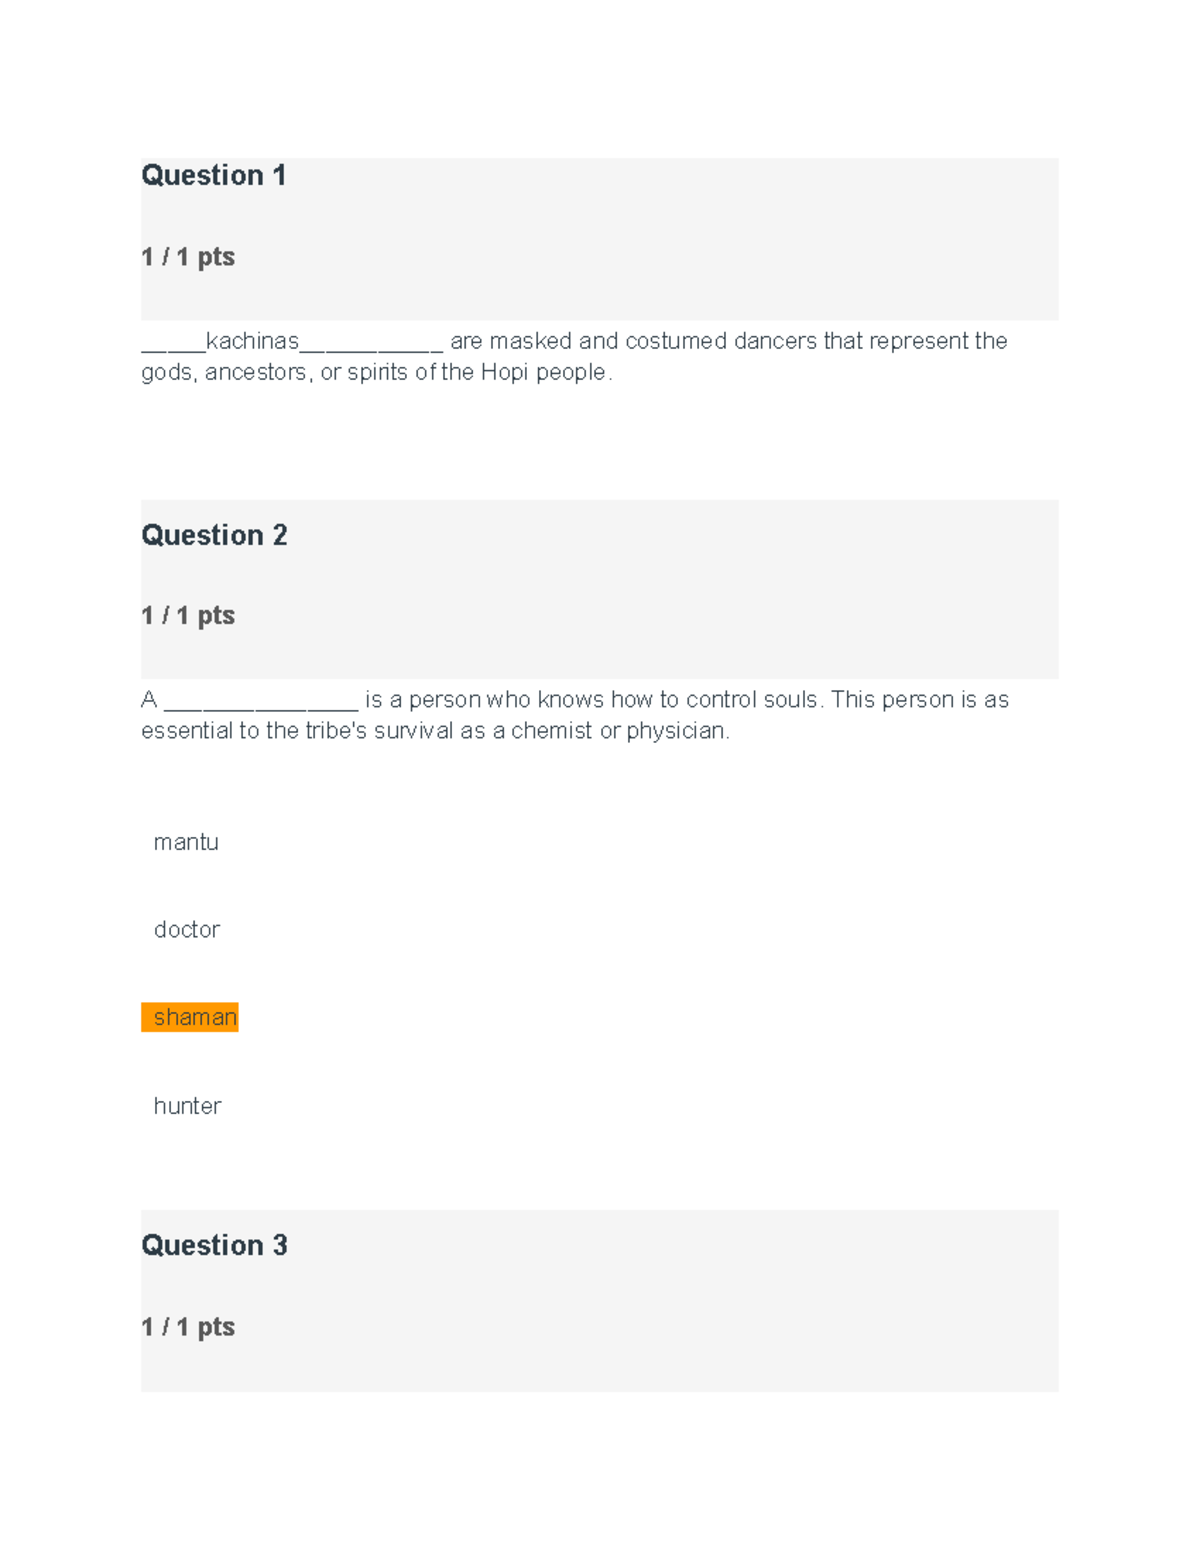
Task: Click the 'Question 3' heading
Action: tap(214, 1245)
